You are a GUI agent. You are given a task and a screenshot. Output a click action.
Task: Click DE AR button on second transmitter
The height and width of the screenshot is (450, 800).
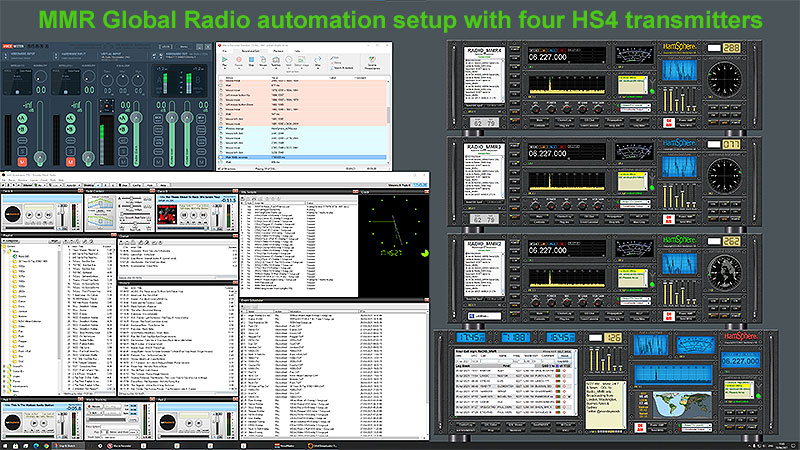(x=668, y=219)
